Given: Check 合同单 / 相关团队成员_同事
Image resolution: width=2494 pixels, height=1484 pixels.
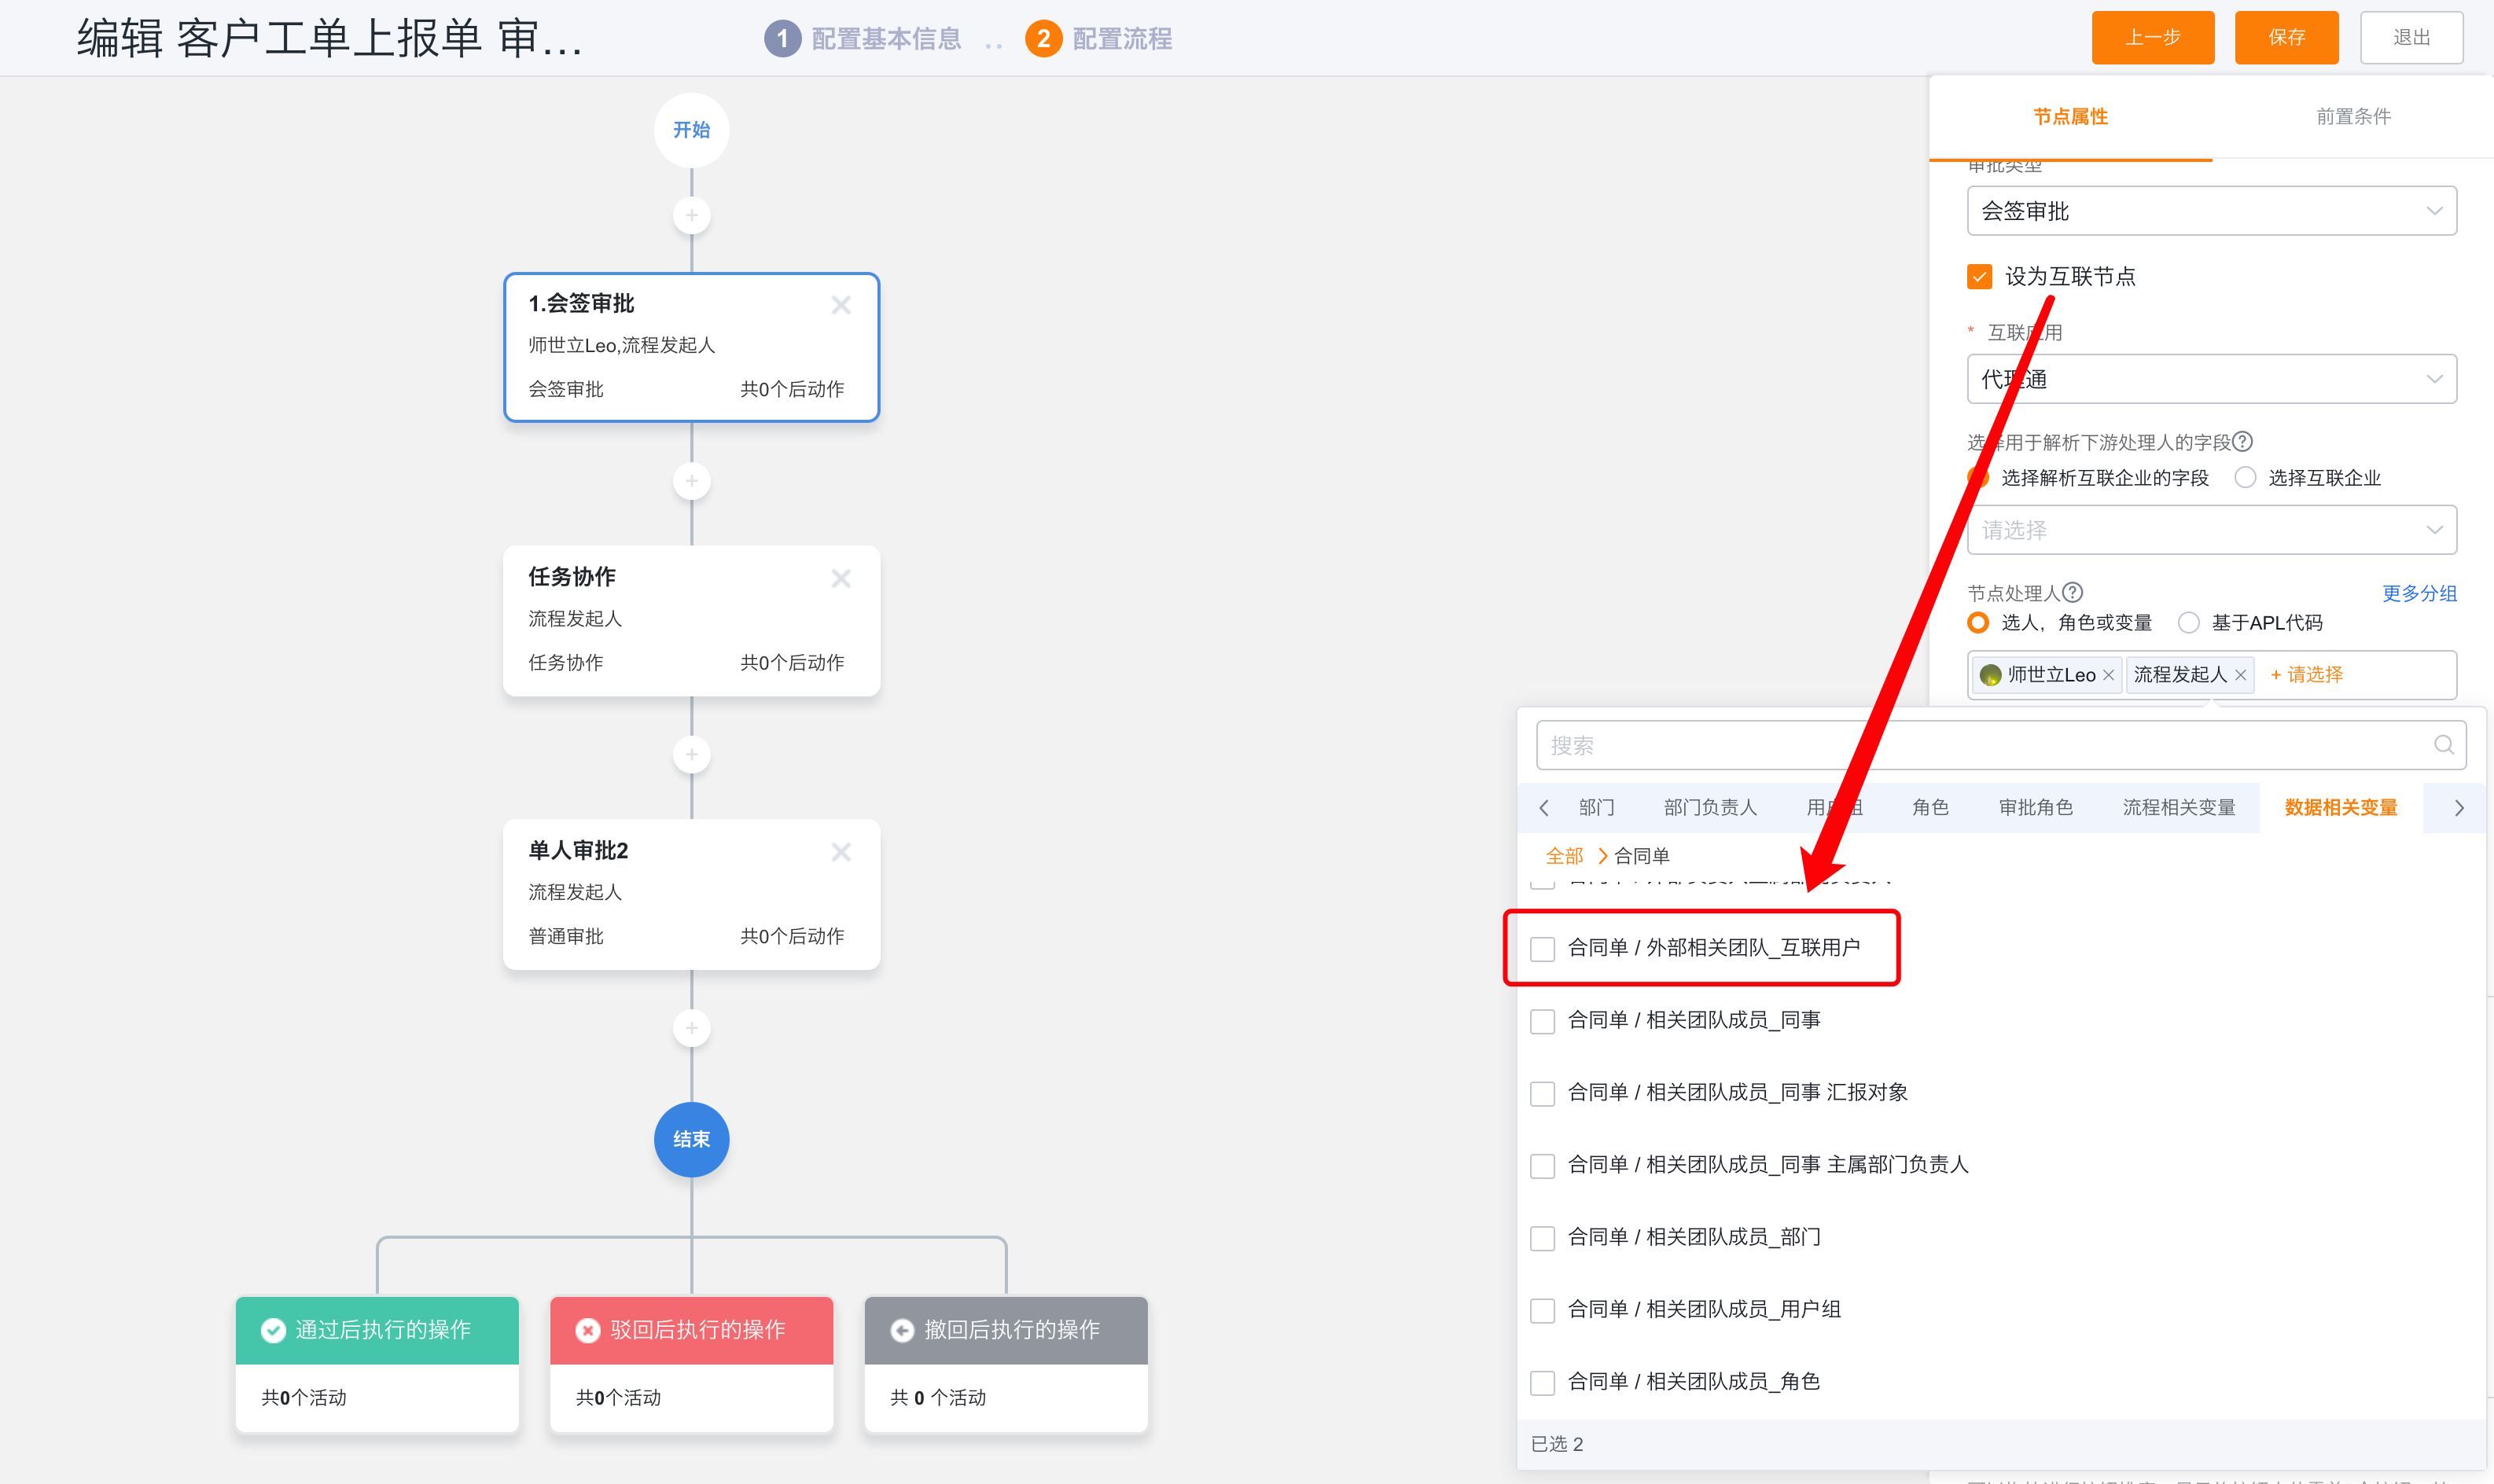Looking at the screenshot, I should point(1543,1021).
